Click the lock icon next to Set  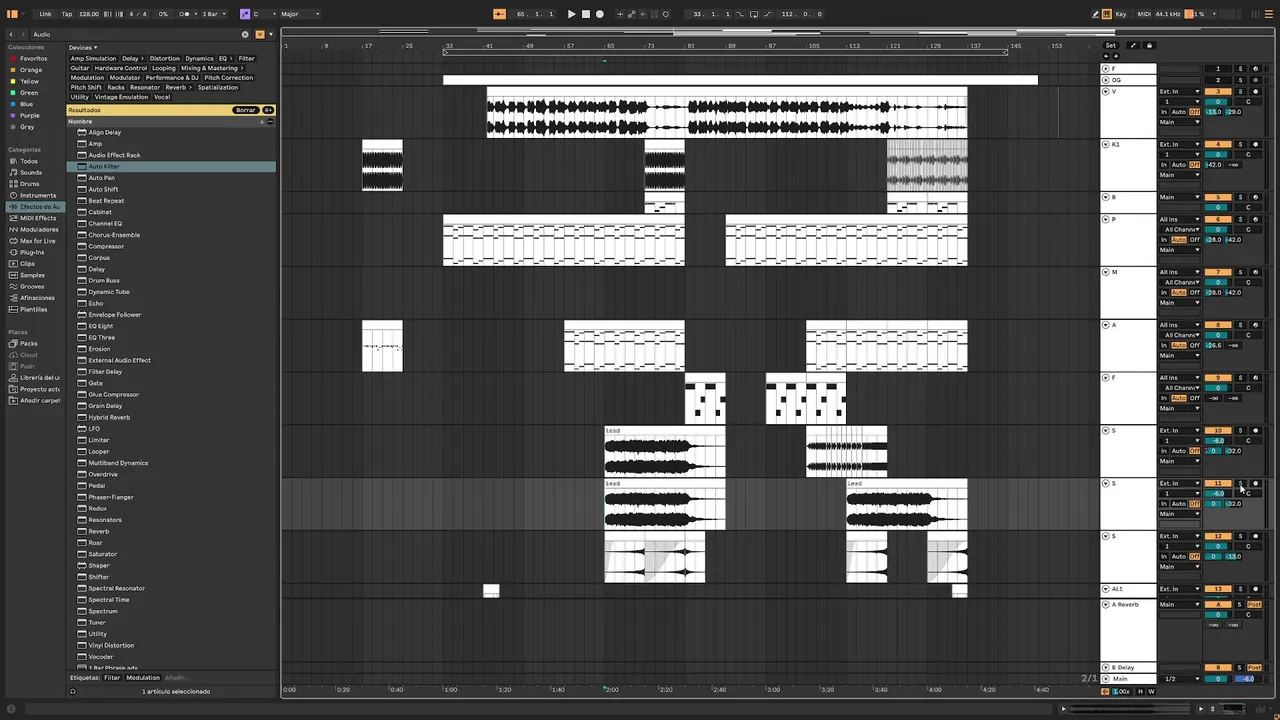click(x=1149, y=45)
